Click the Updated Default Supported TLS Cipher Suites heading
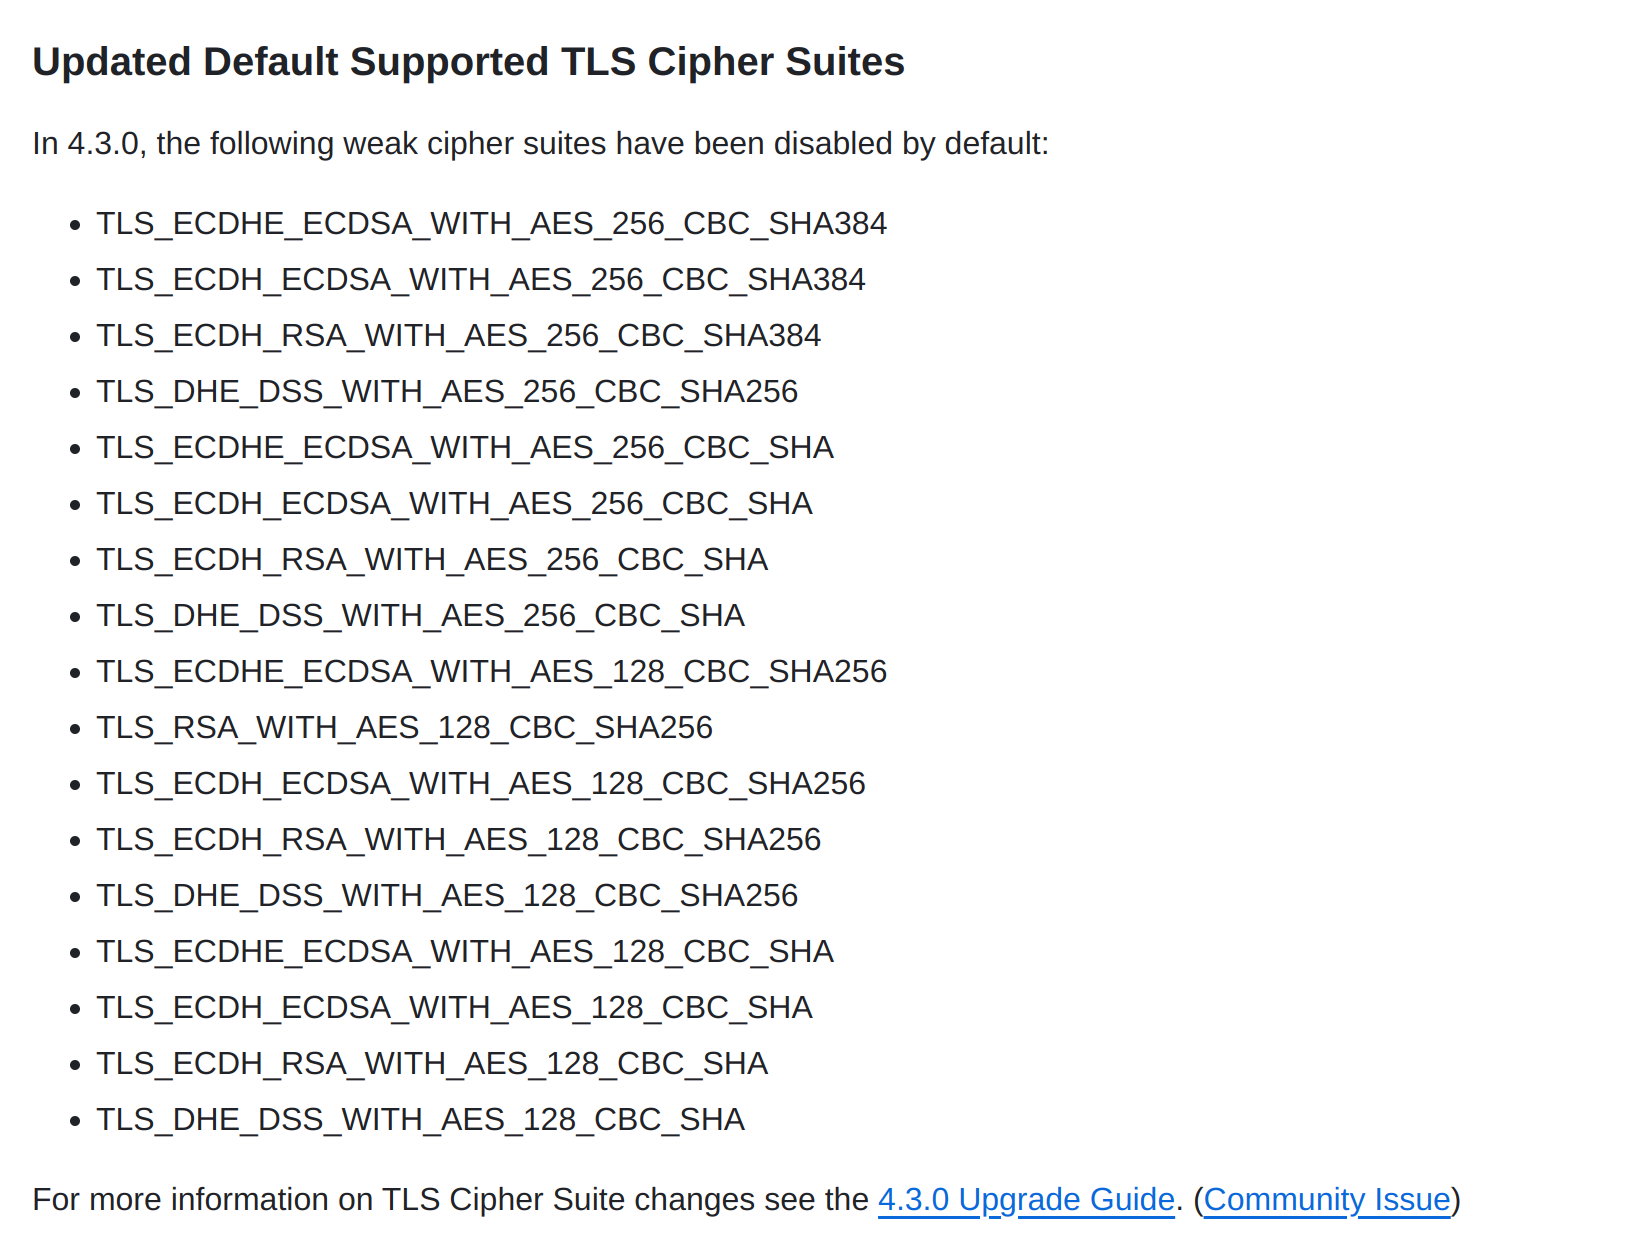This screenshot has height=1259, width=1639. point(468,62)
